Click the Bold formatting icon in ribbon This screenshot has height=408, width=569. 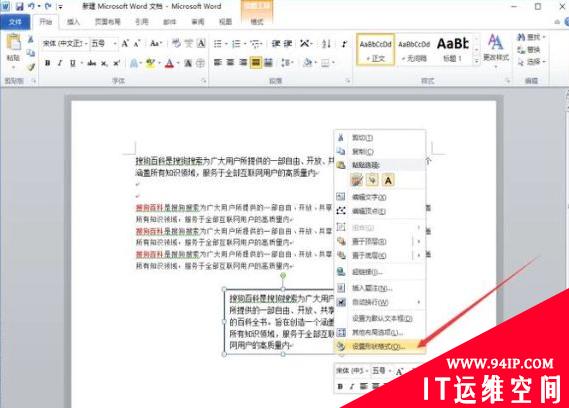pyautogui.click(x=48, y=63)
